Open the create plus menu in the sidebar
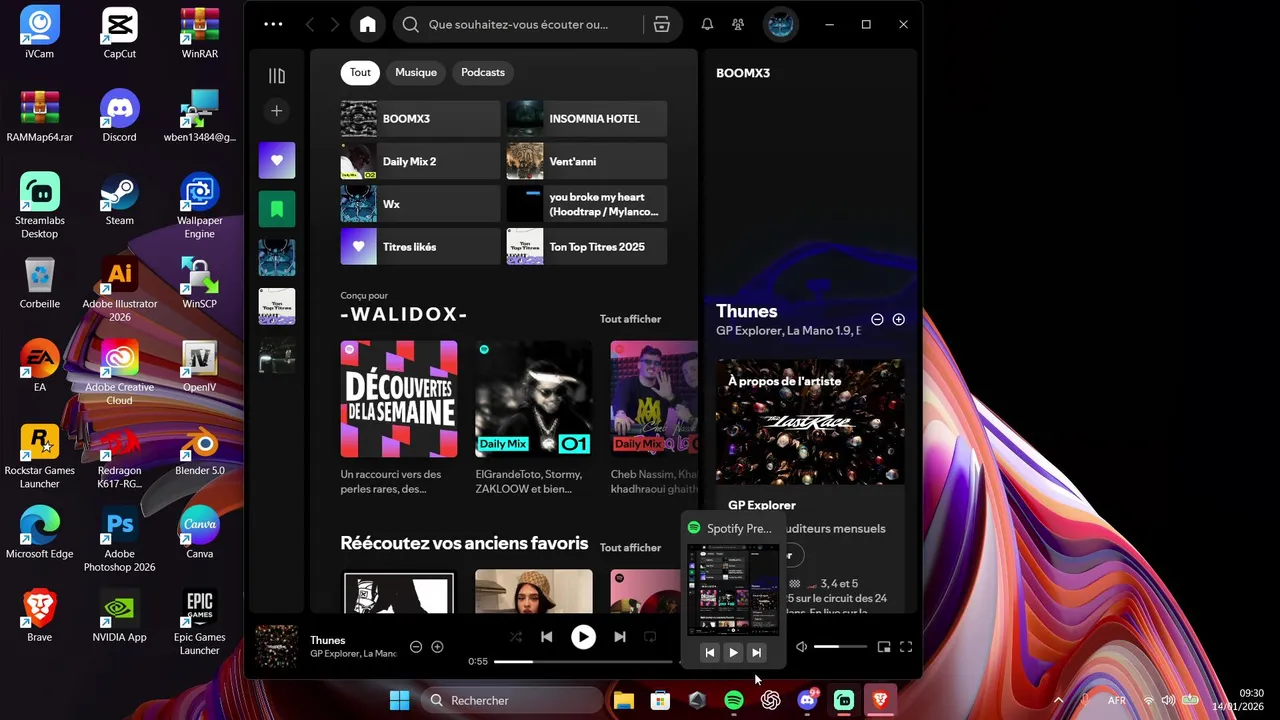 click(277, 111)
